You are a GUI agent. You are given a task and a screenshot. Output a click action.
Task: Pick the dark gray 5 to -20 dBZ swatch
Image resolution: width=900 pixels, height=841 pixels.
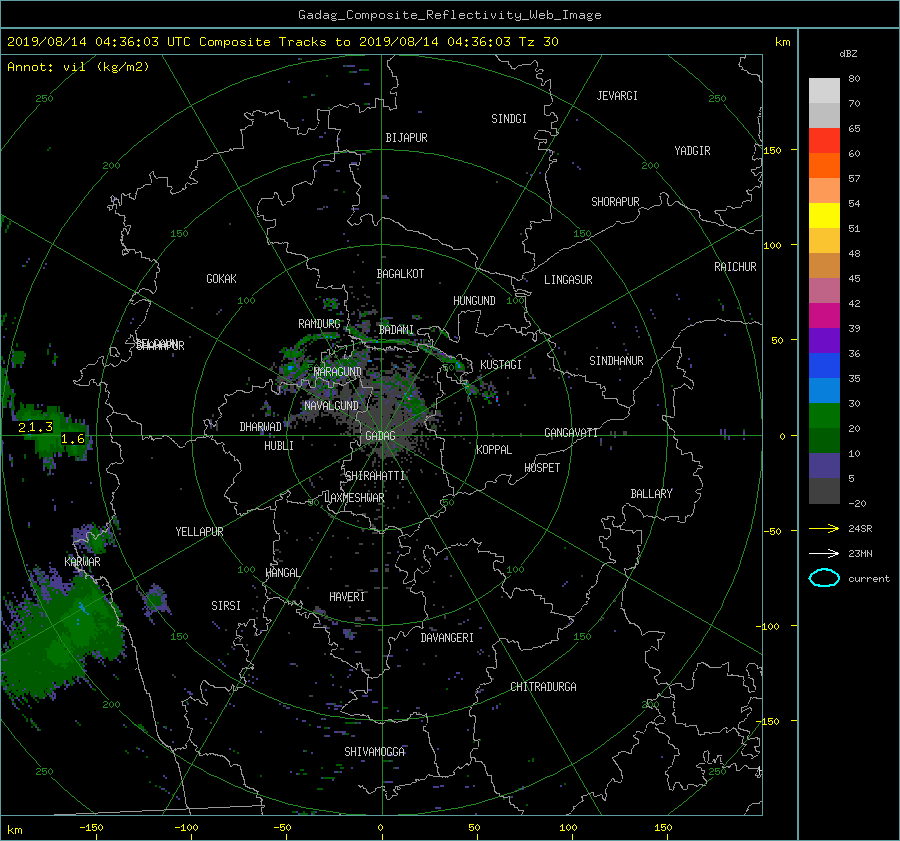pyautogui.click(x=824, y=491)
